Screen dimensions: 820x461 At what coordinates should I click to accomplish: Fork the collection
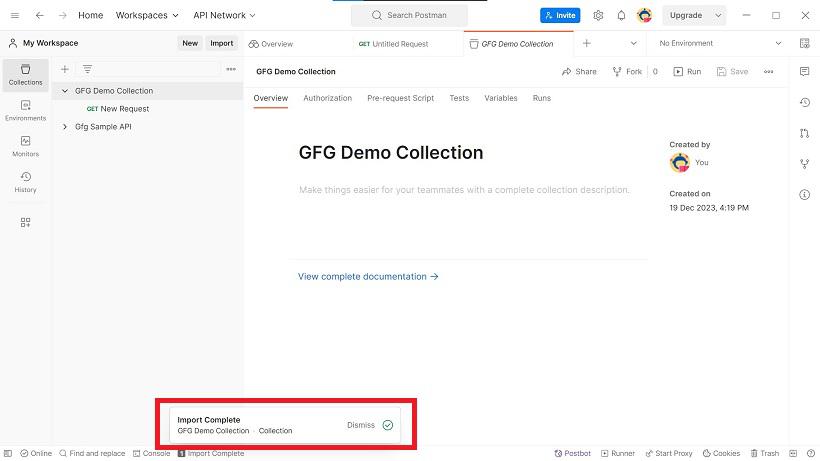click(x=627, y=72)
